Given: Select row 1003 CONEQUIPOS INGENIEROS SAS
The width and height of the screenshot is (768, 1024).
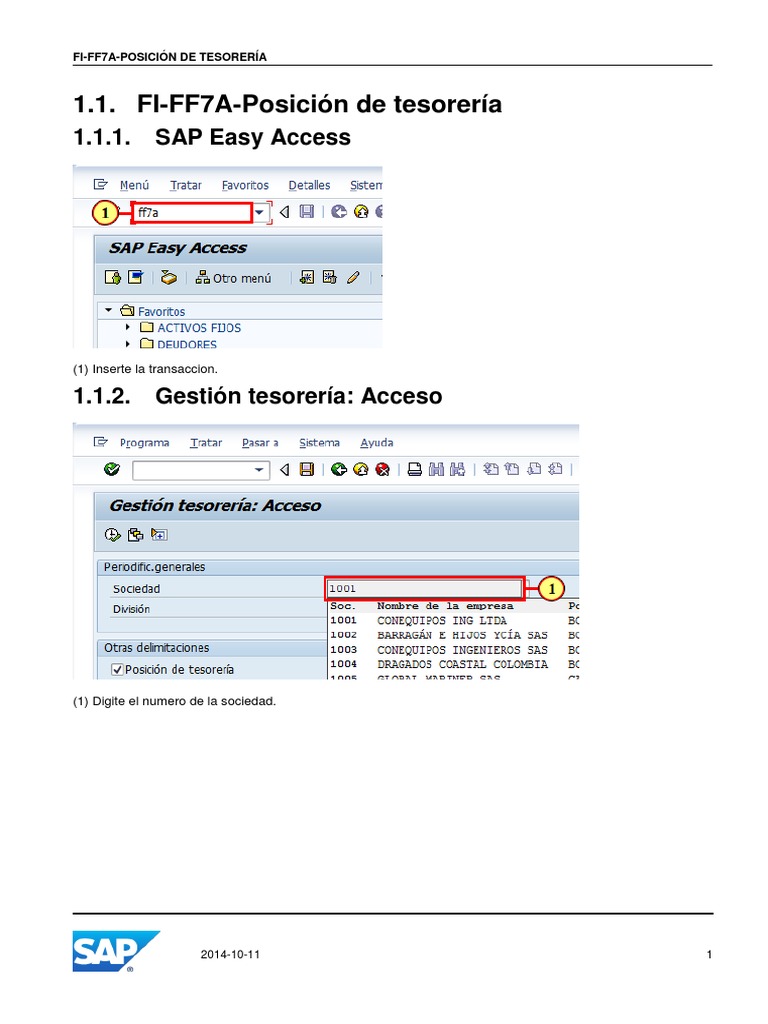Looking at the screenshot, I should [453, 650].
